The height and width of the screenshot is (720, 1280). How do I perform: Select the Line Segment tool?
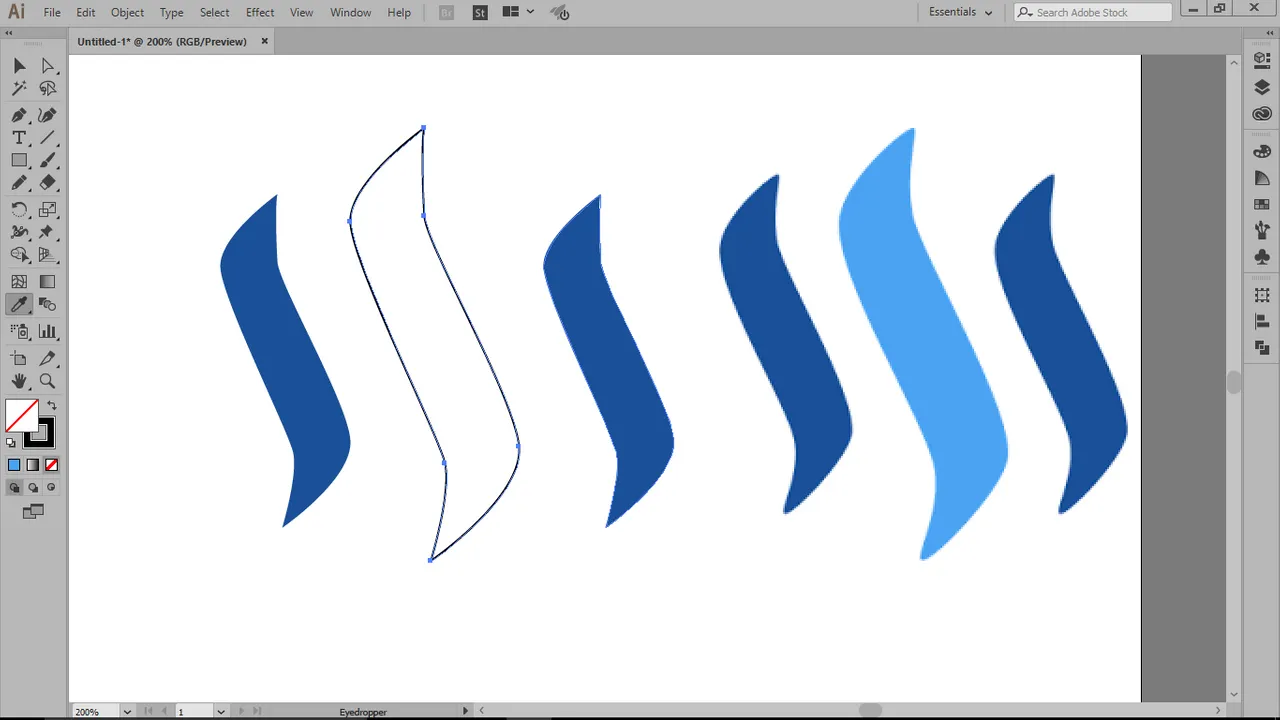(47, 138)
